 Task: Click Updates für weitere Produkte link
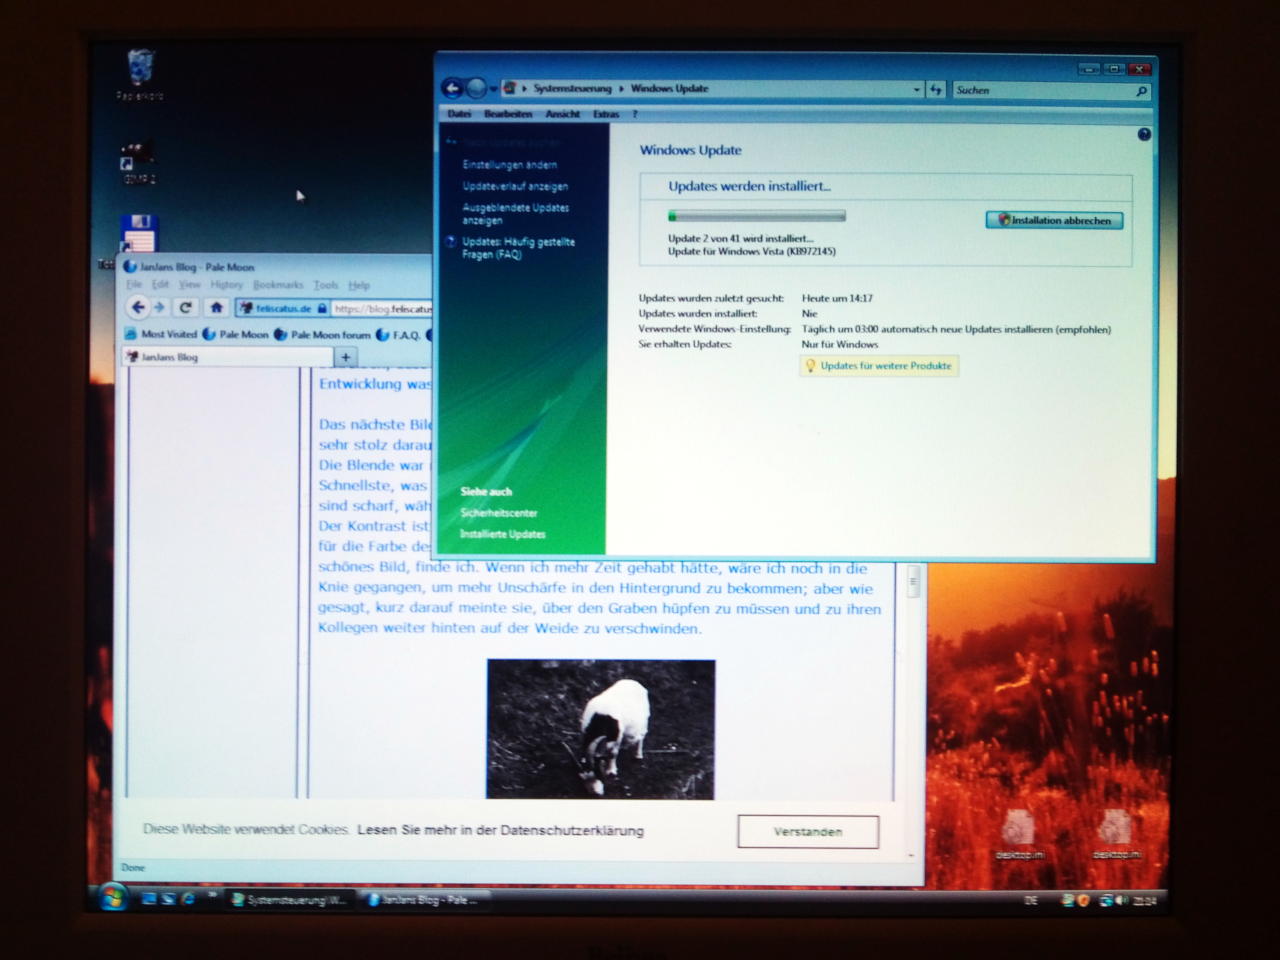pyautogui.click(x=886, y=366)
